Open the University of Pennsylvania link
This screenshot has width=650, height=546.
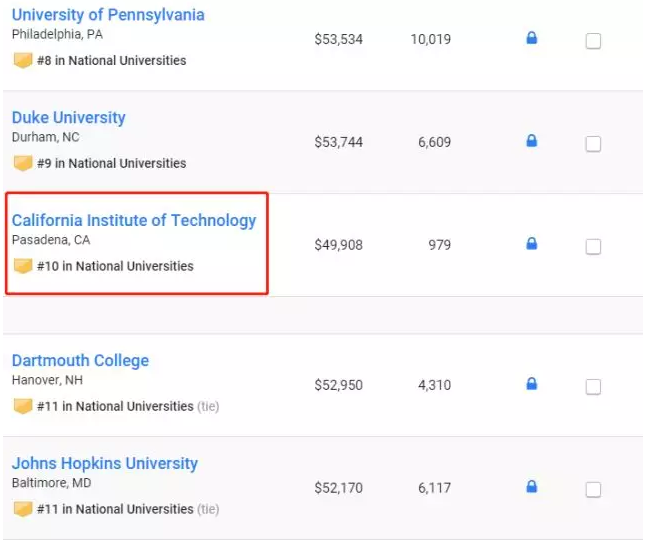(108, 15)
